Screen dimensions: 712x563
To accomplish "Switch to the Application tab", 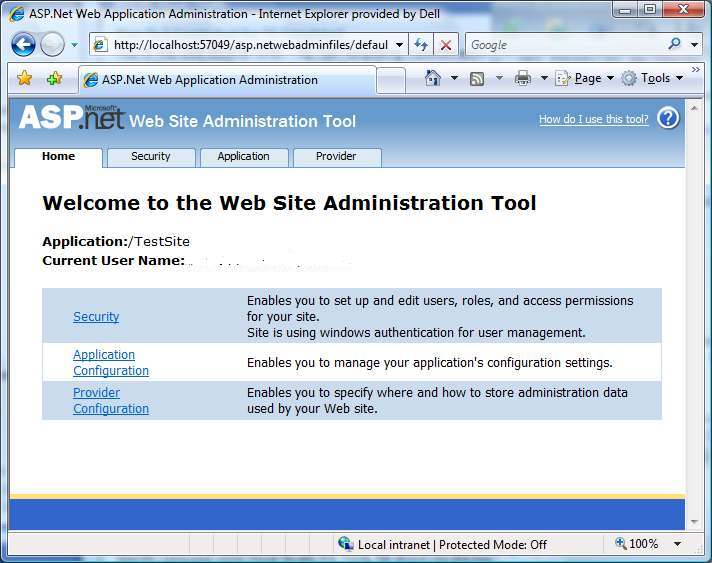I will click(x=243, y=157).
